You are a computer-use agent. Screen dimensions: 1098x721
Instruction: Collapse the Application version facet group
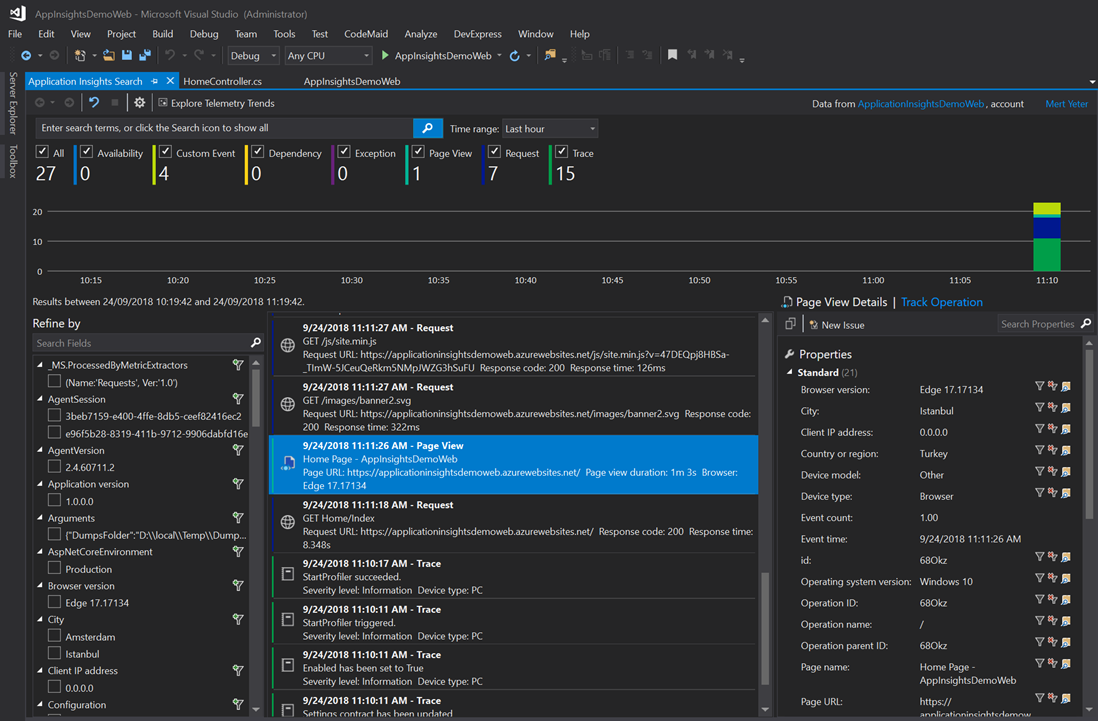(40, 484)
